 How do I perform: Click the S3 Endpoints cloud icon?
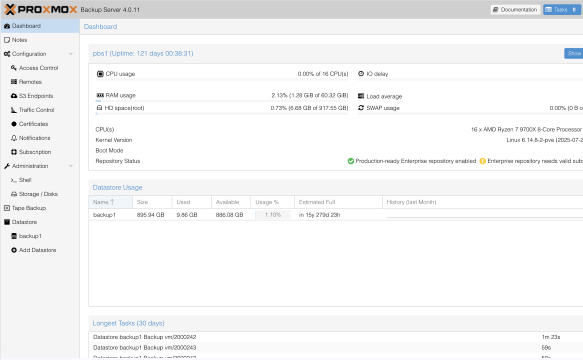tap(14, 96)
